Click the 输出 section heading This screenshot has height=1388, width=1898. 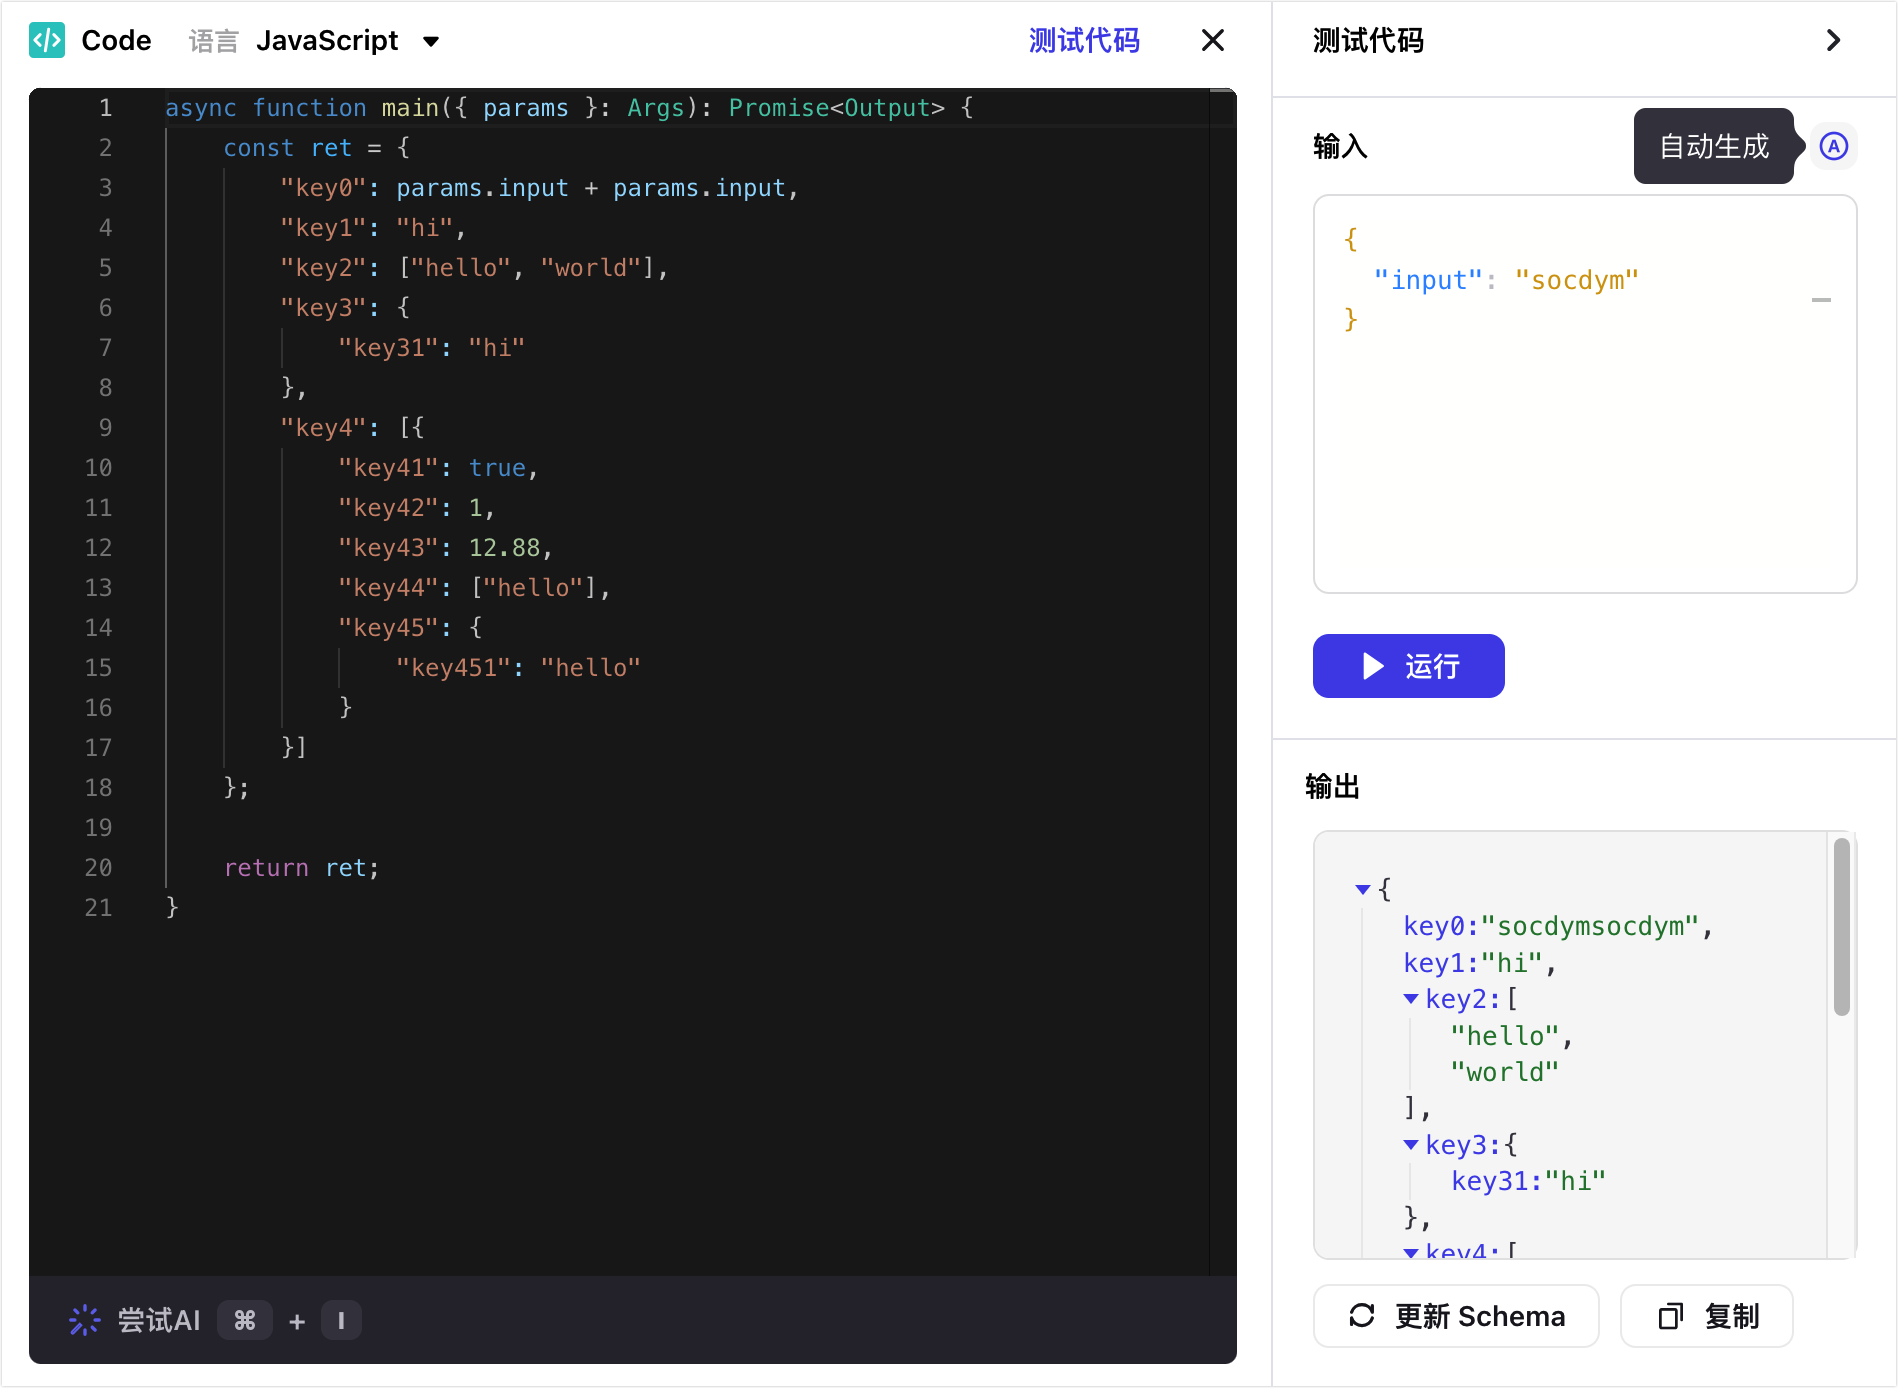pos(1332,787)
